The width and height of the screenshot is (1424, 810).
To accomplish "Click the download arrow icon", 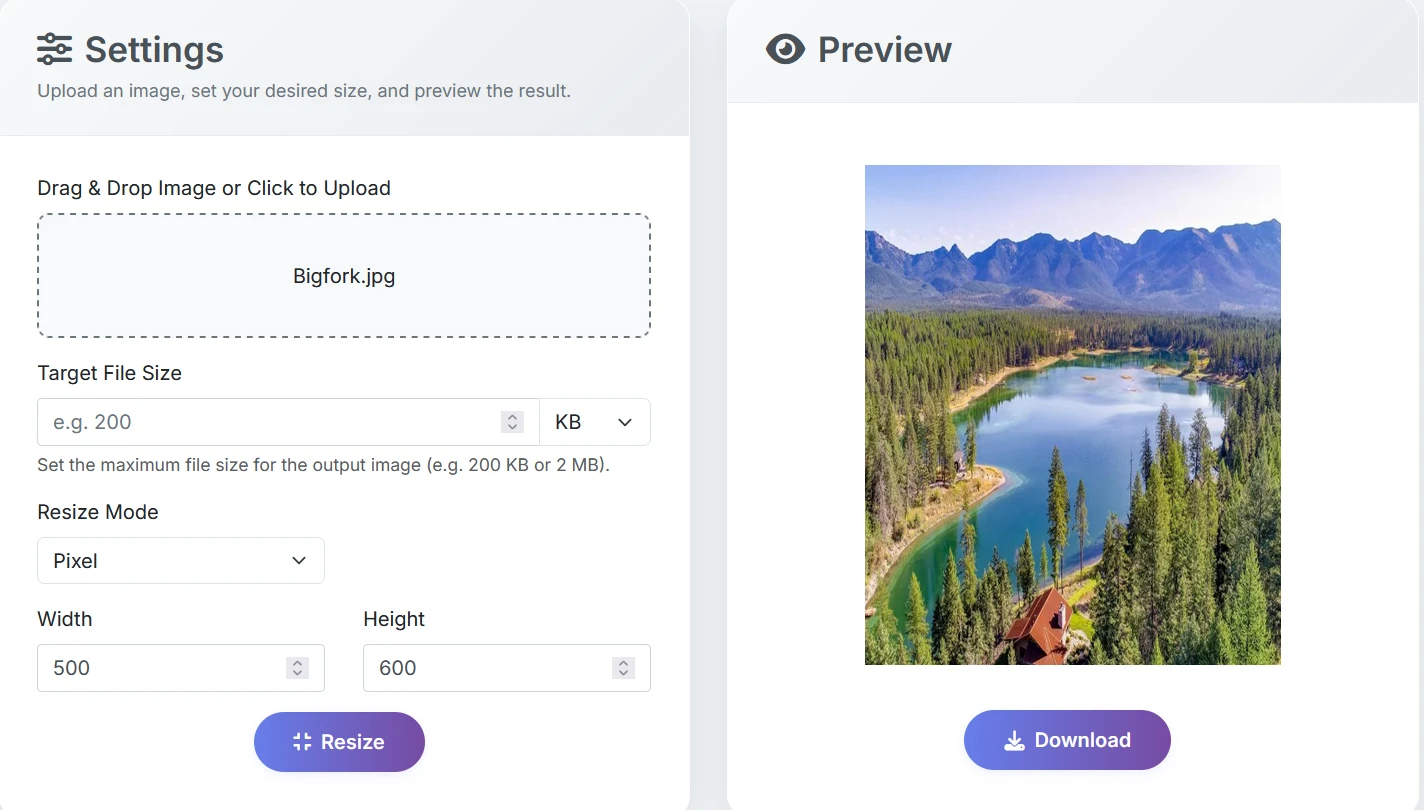I will coord(1014,741).
